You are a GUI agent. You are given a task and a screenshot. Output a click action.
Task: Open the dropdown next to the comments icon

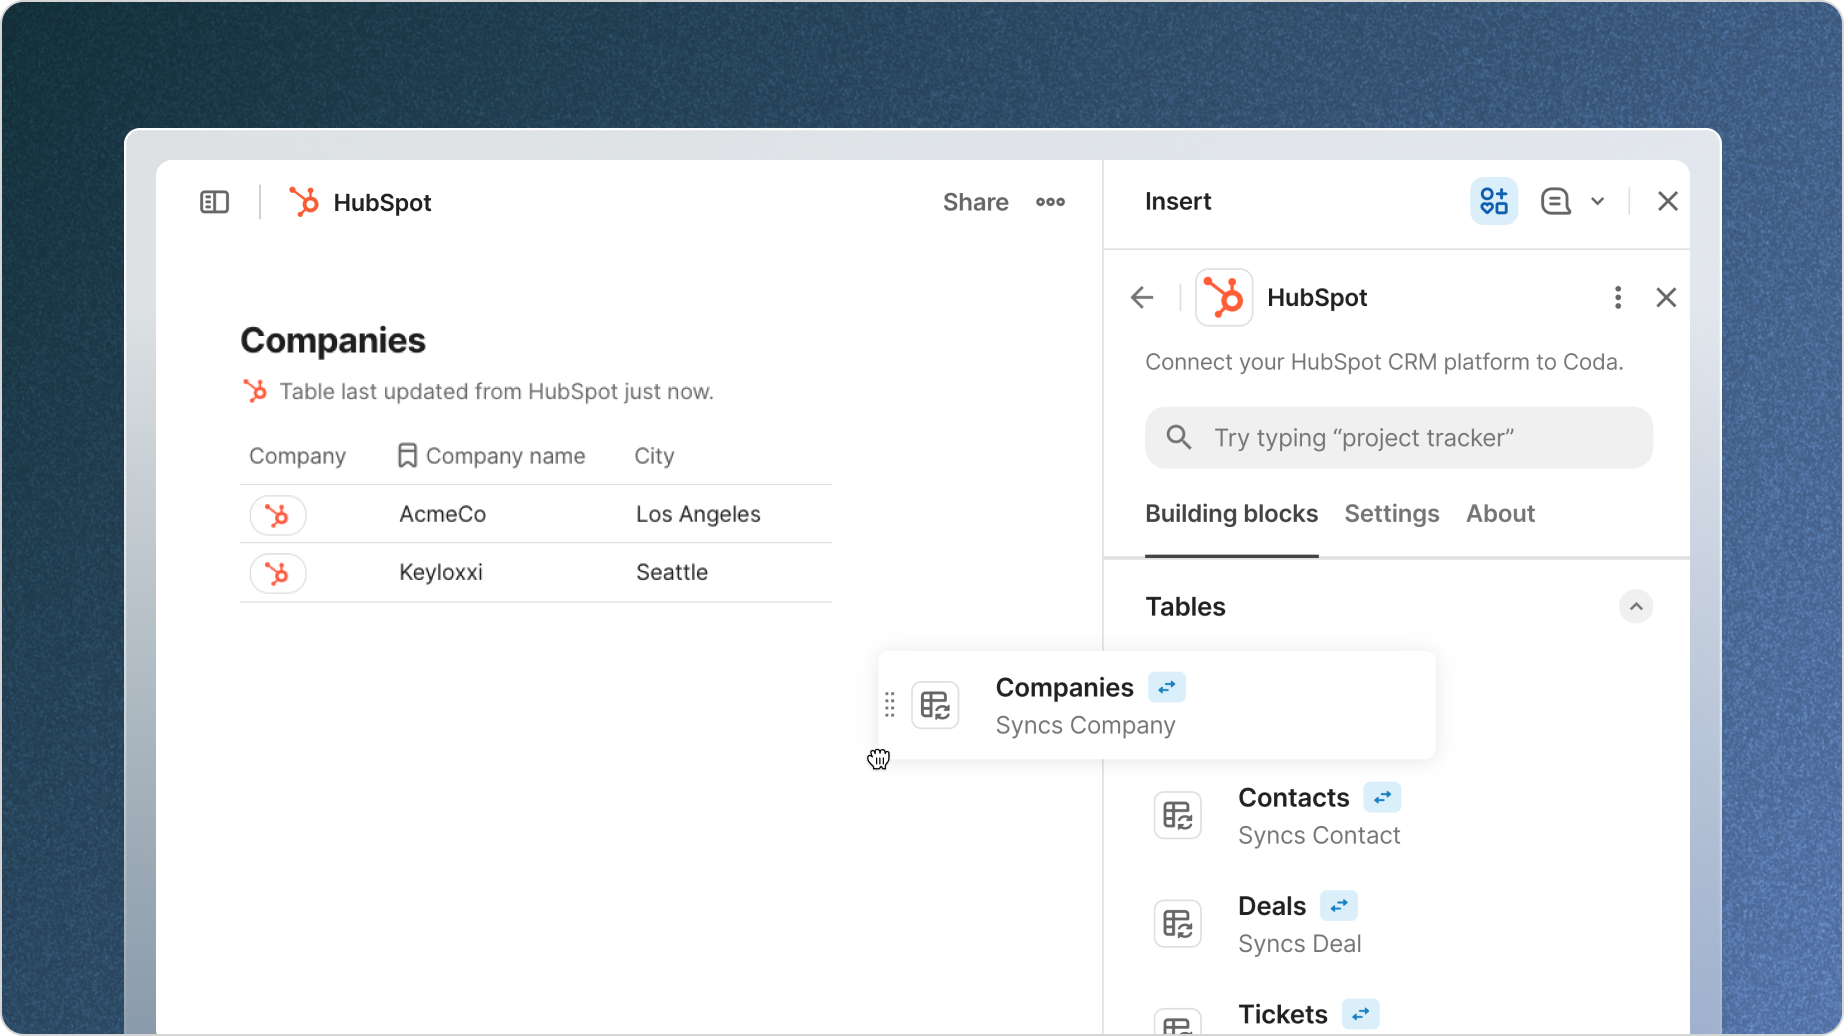point(1600,201)
